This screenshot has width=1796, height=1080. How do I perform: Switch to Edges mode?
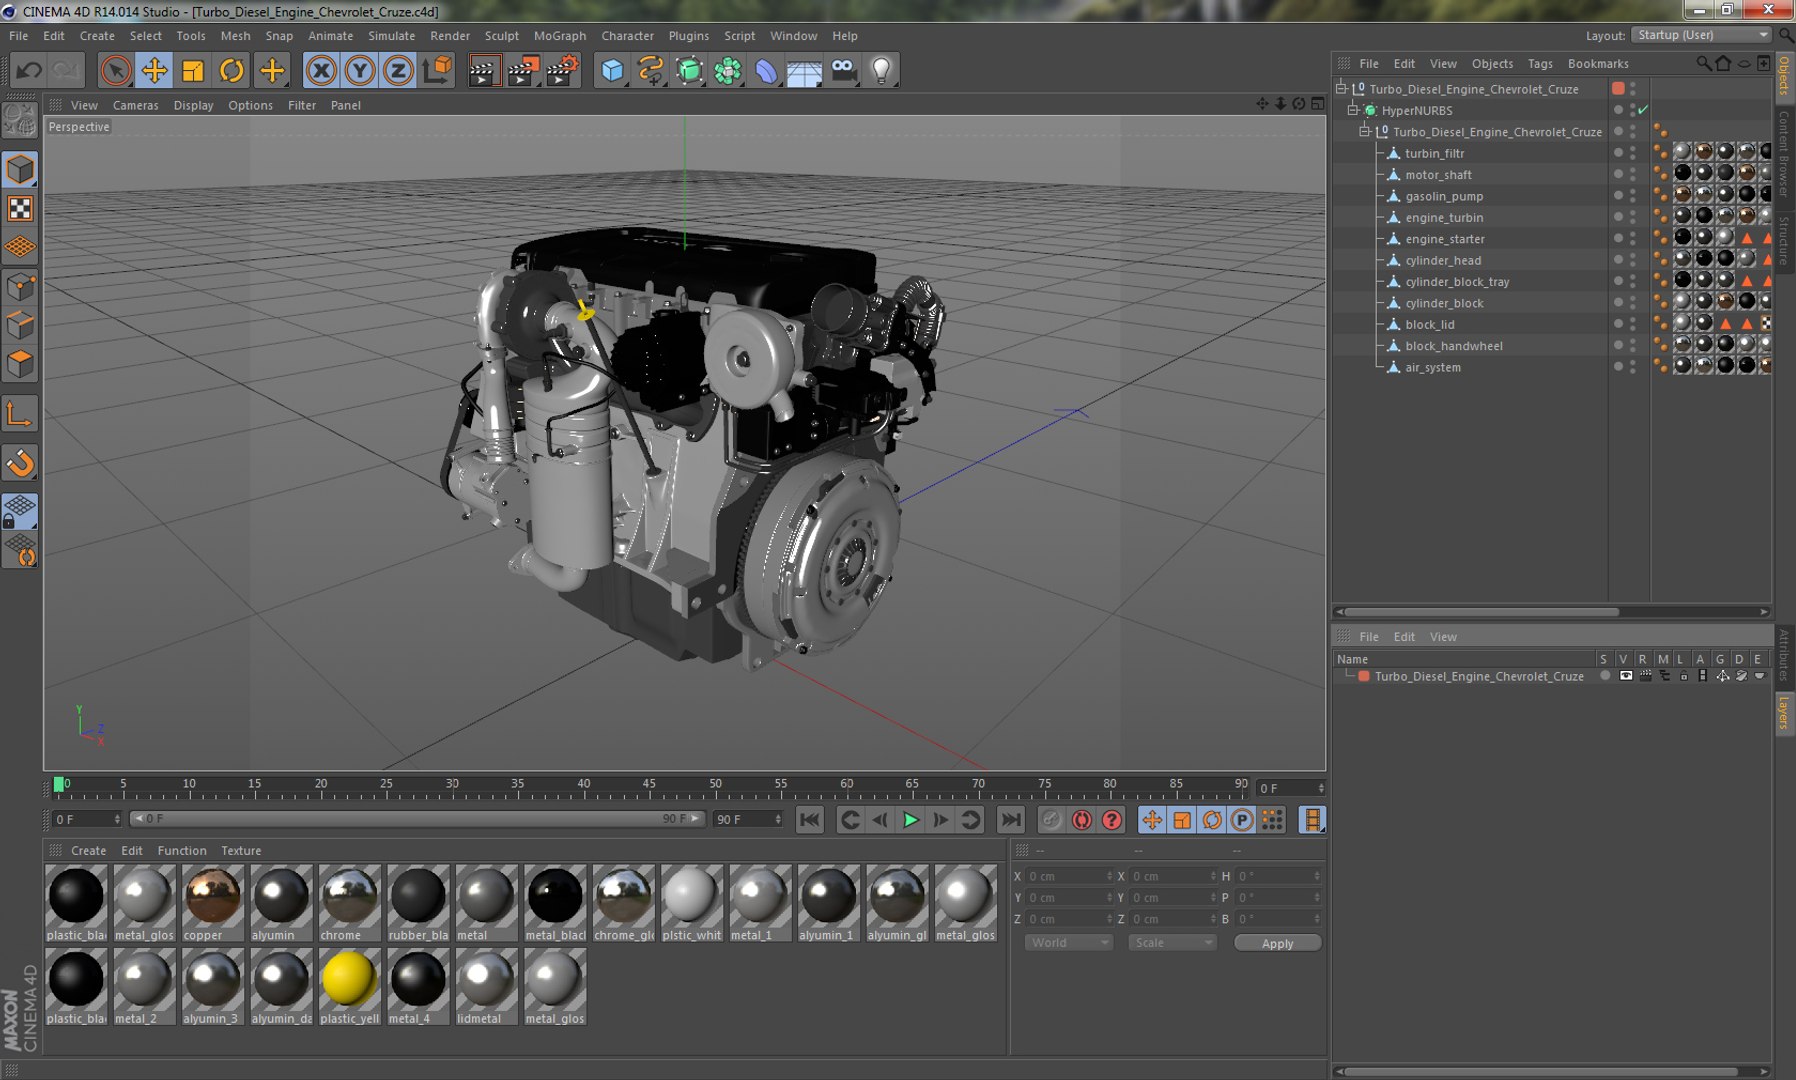click(x=20, y=326)
